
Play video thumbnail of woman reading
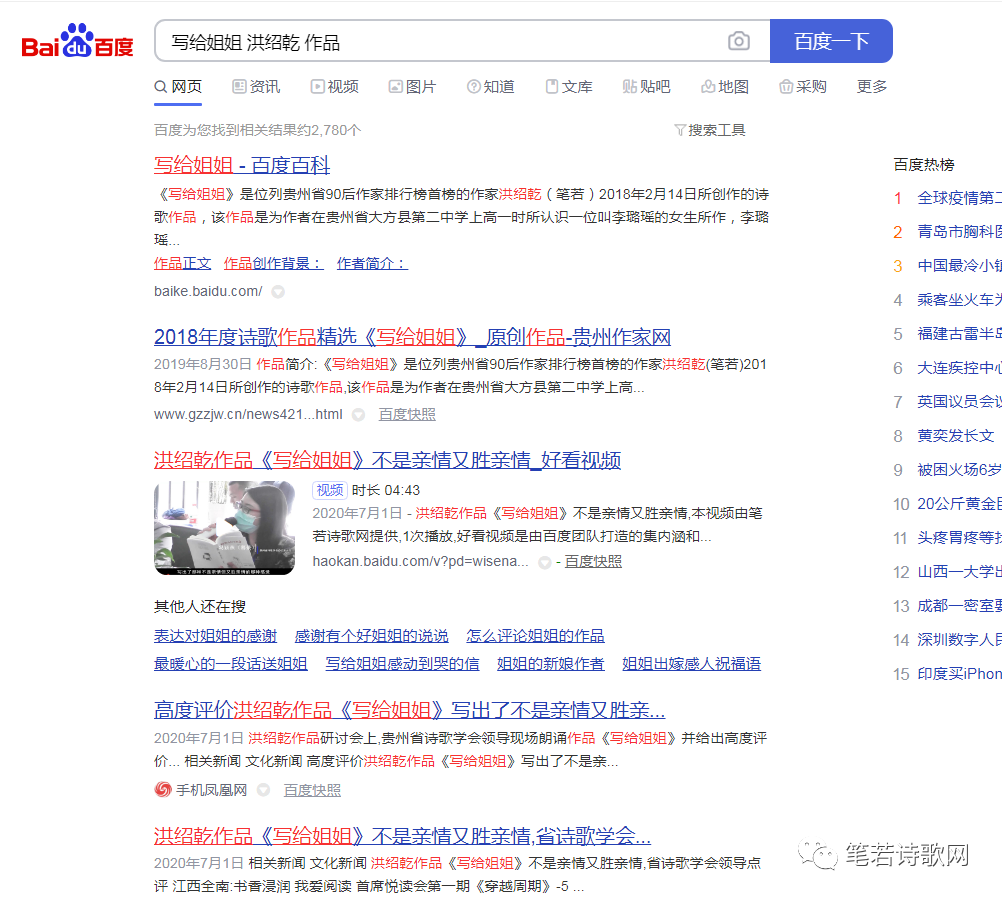coord(224,528)
